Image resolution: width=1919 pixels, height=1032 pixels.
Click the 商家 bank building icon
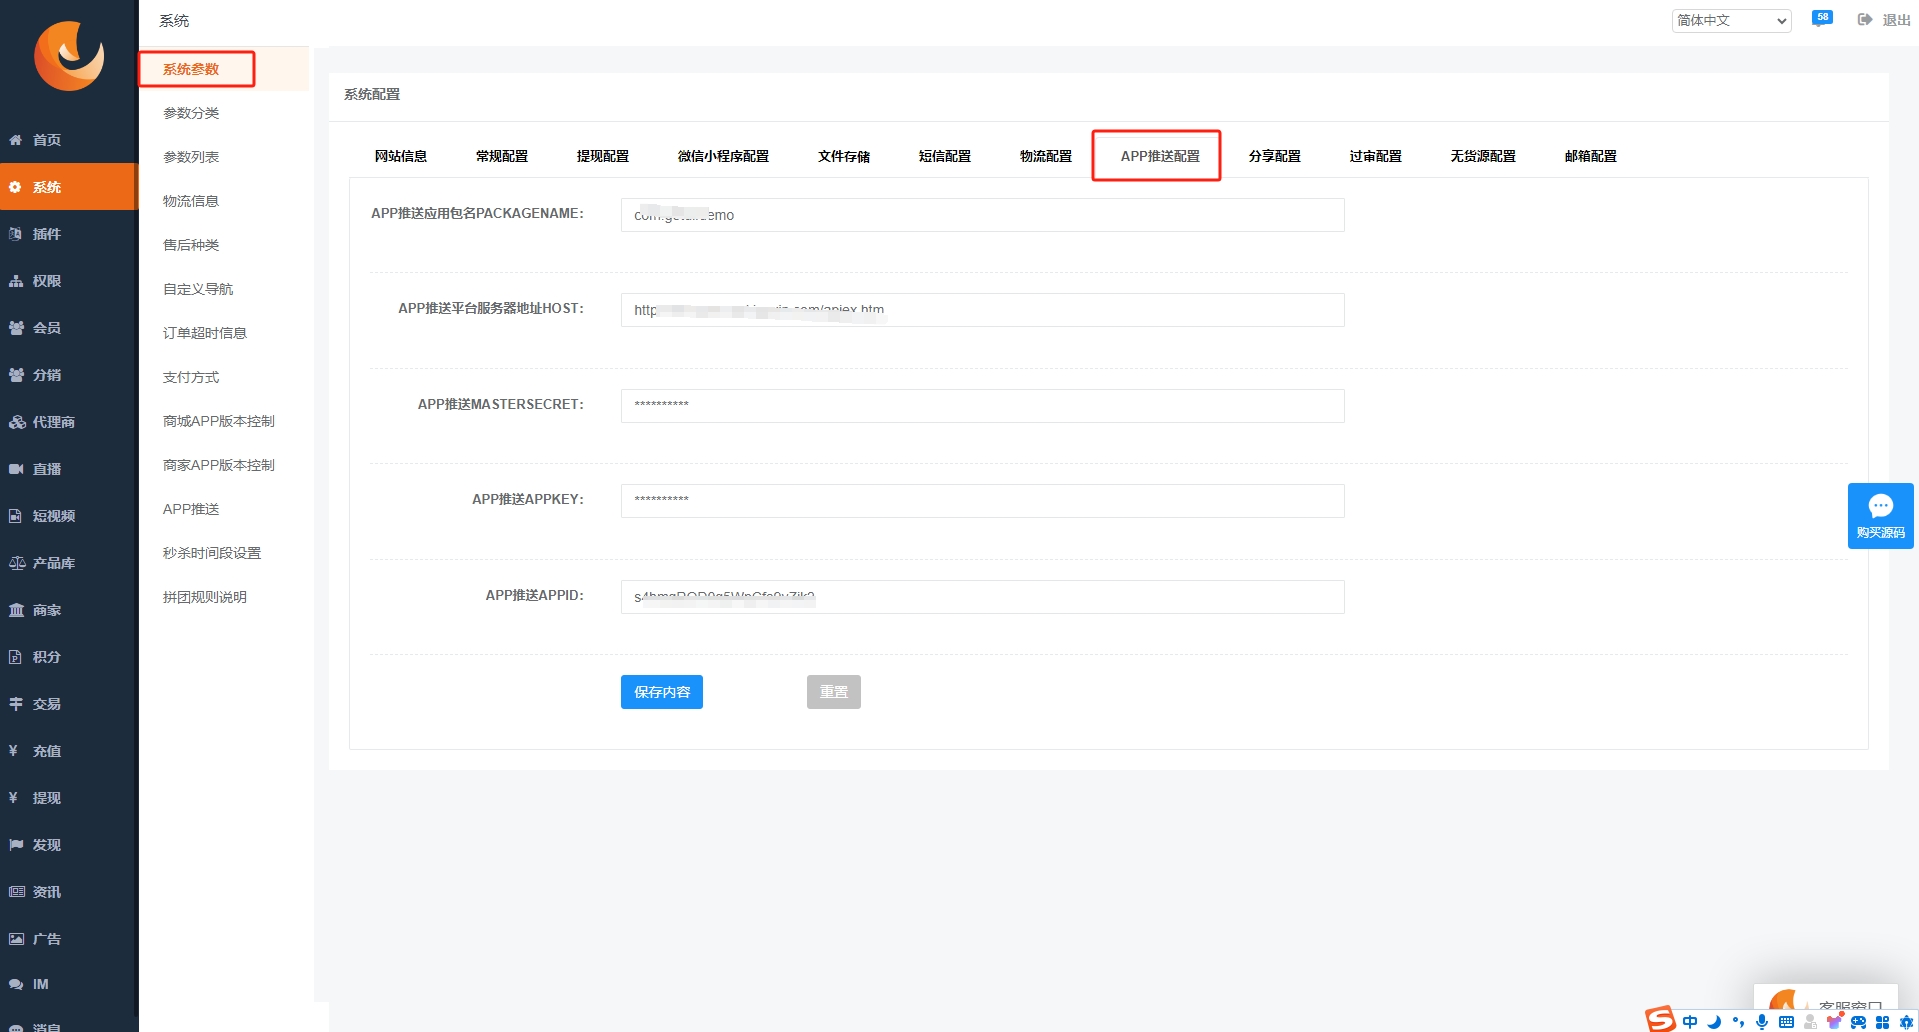click(16, 610)
